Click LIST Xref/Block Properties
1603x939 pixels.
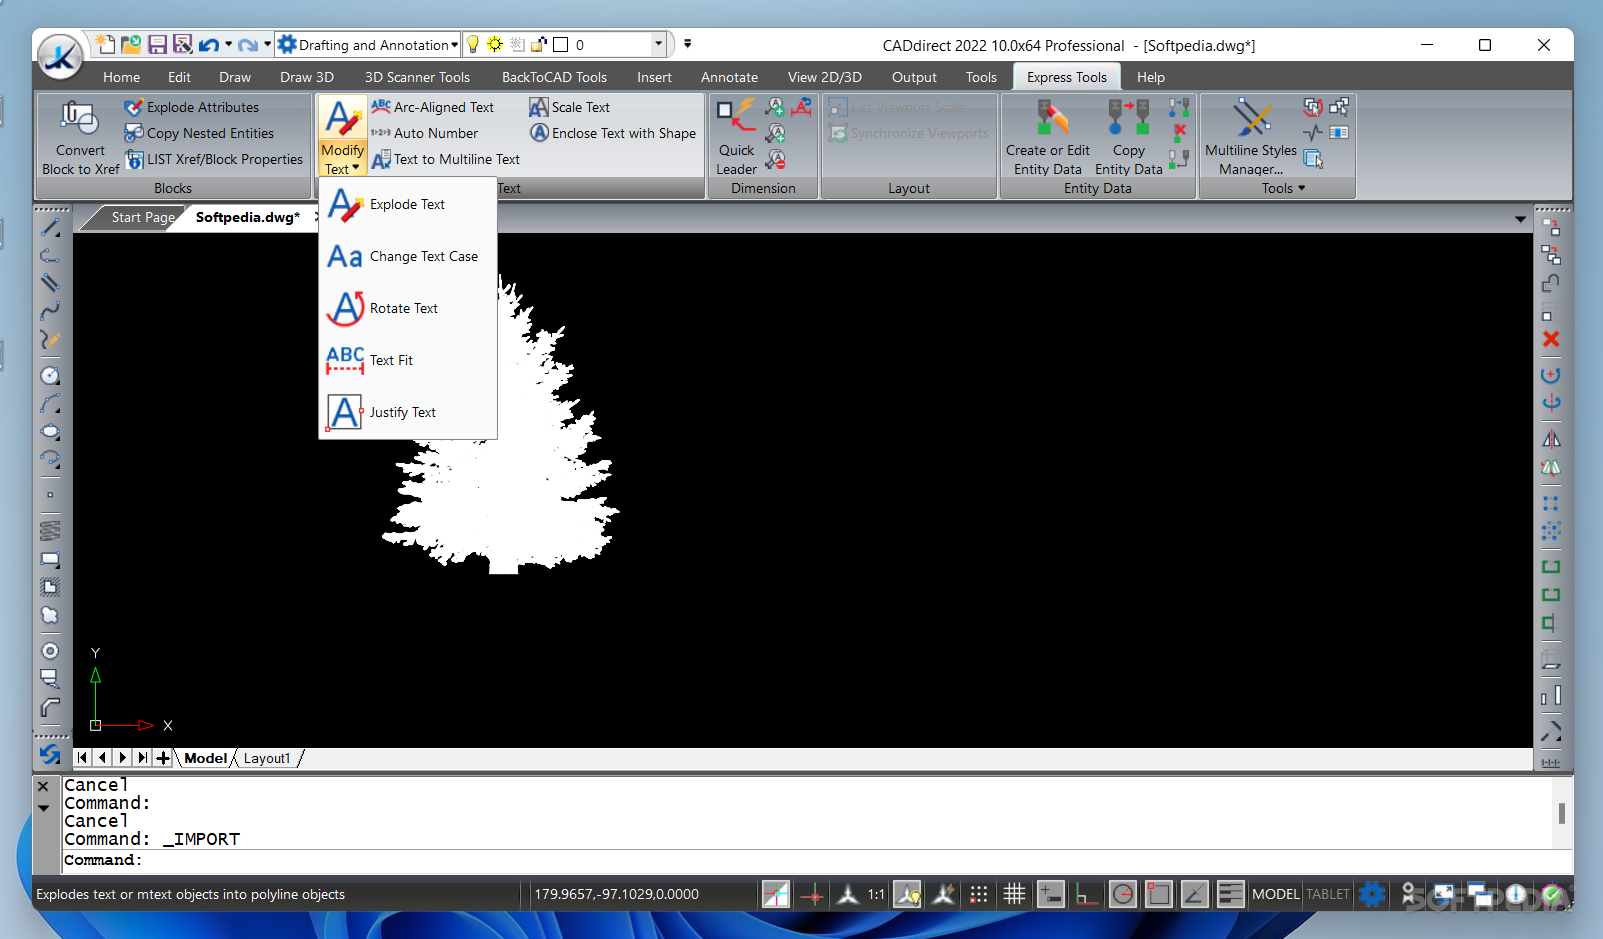[x=214, y=159]
